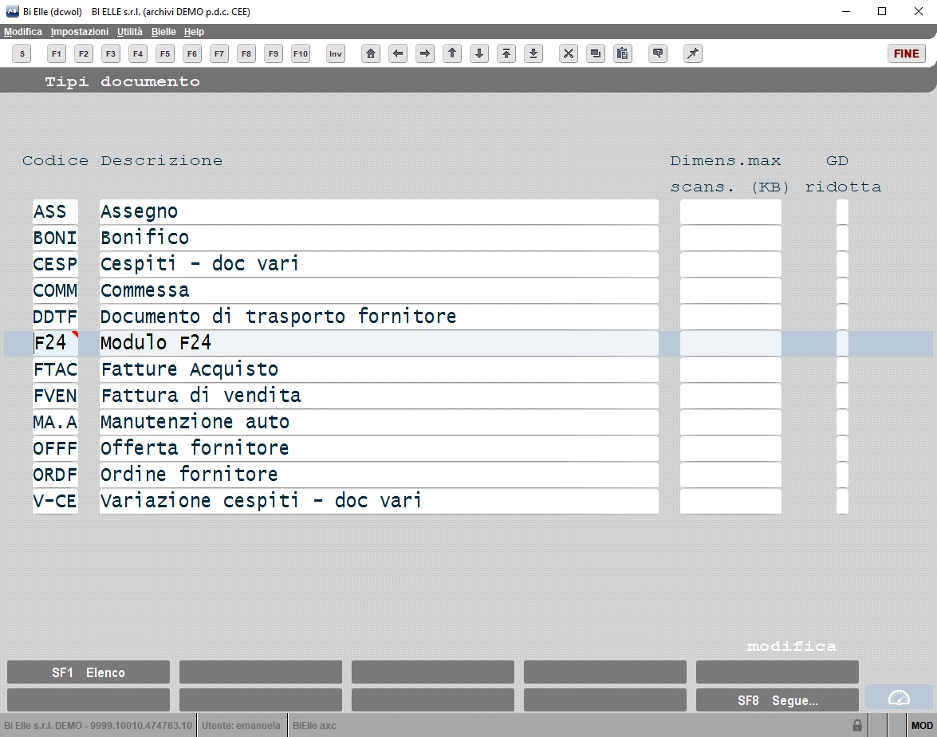Click the F4 toolbar key
937x737 pixels.
pos(138,54)
